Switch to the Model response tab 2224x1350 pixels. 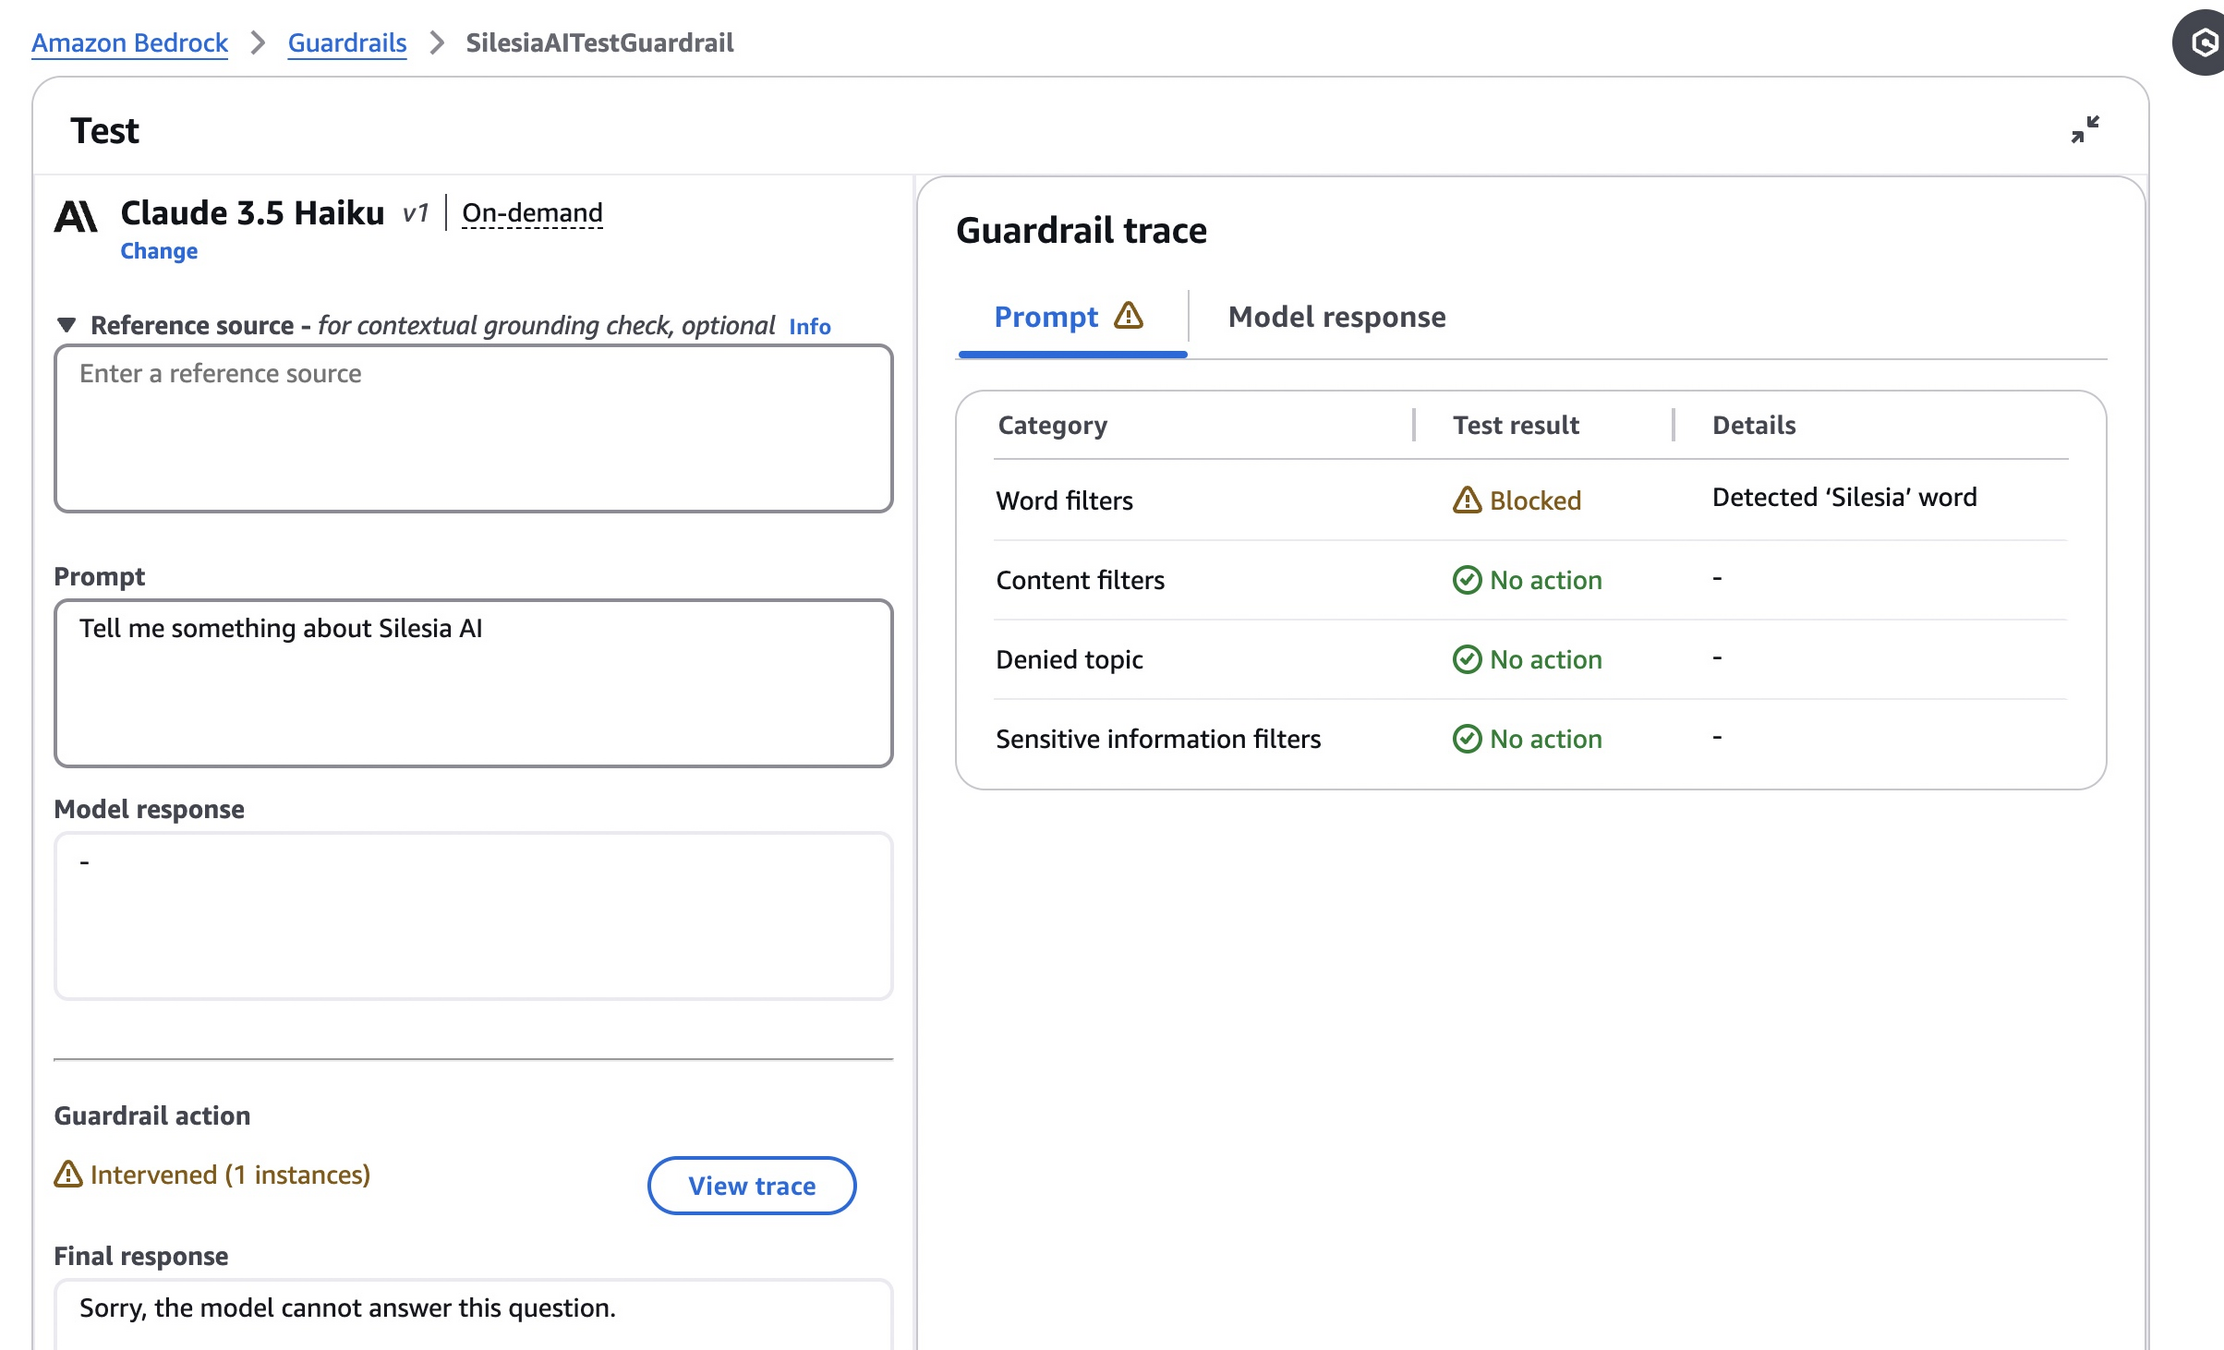1336,317
